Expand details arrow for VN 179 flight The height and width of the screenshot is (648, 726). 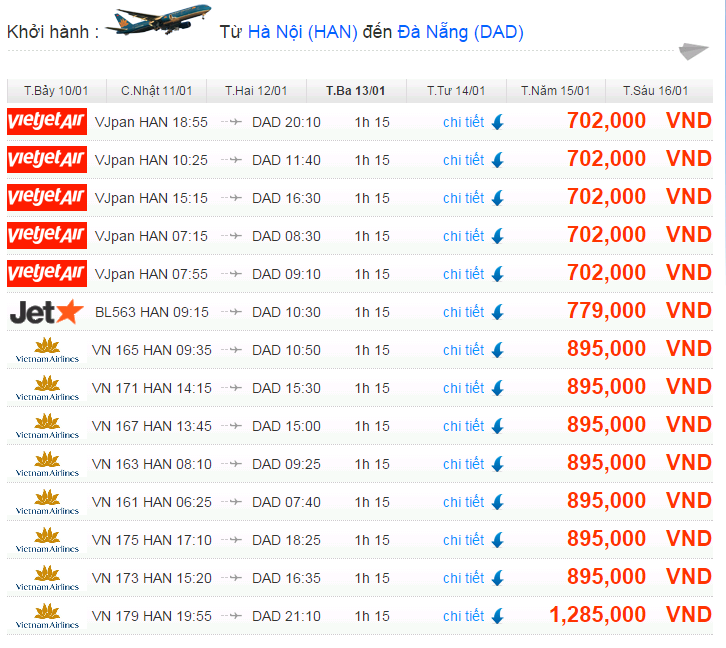pyautogui.click(x=497, y=616)
